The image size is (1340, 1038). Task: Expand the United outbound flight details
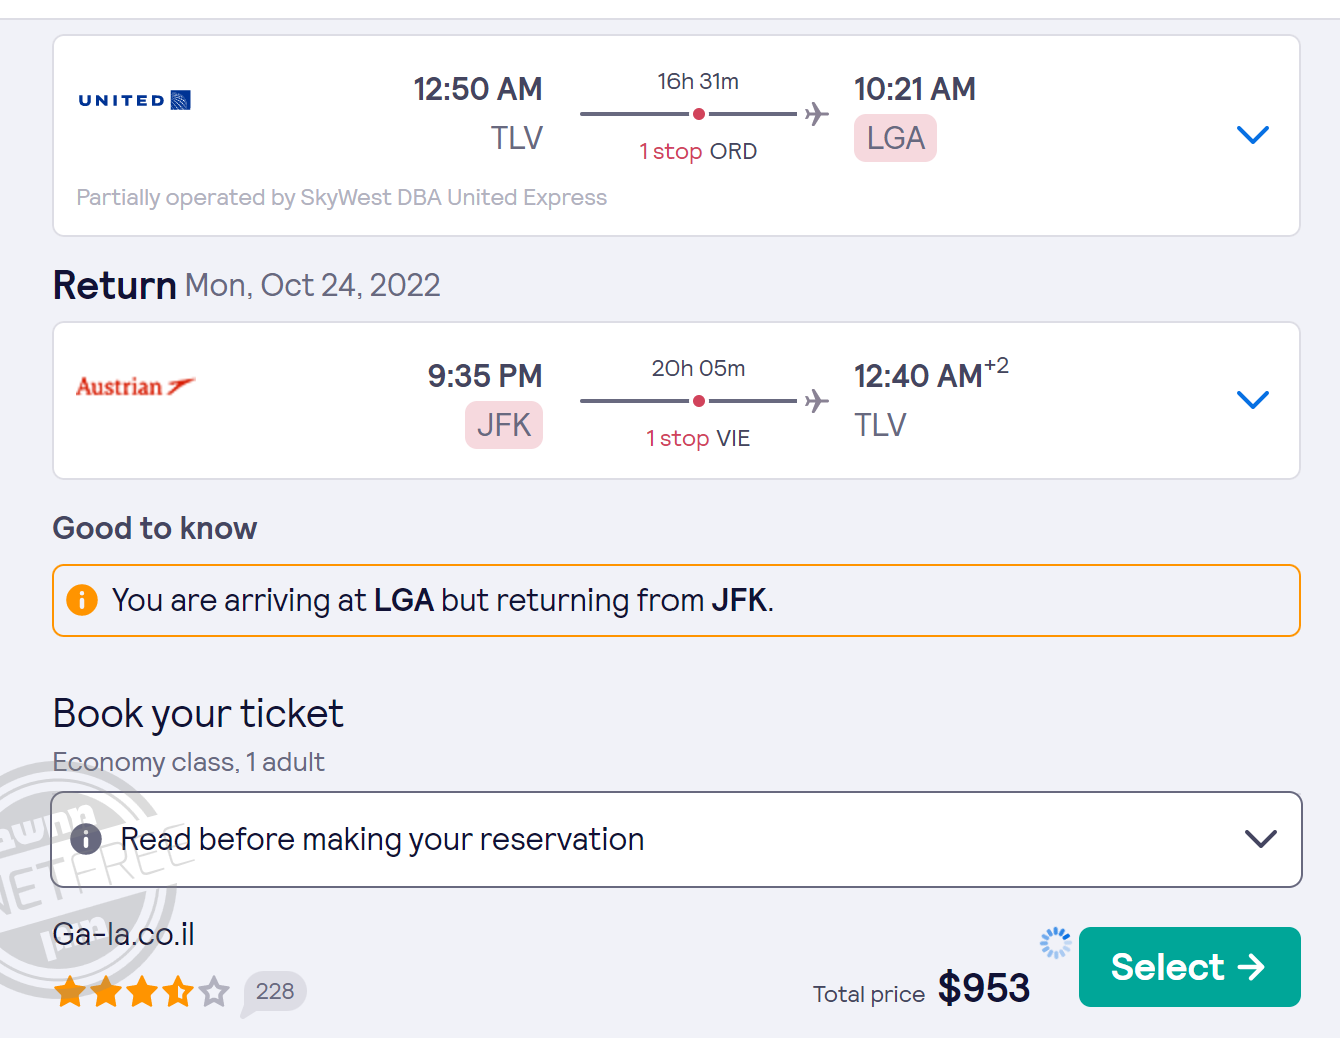(x=1252, y=135)
